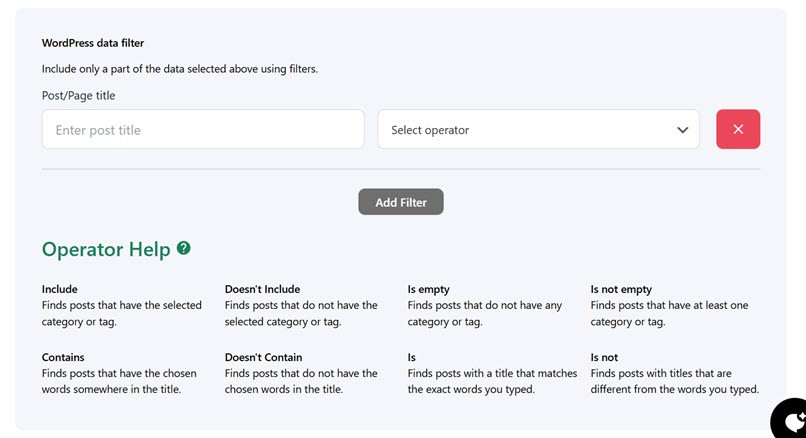Click the 'Include only a part' description text
This screenshot has height=438, width=806.
click(x=179, y=69)
